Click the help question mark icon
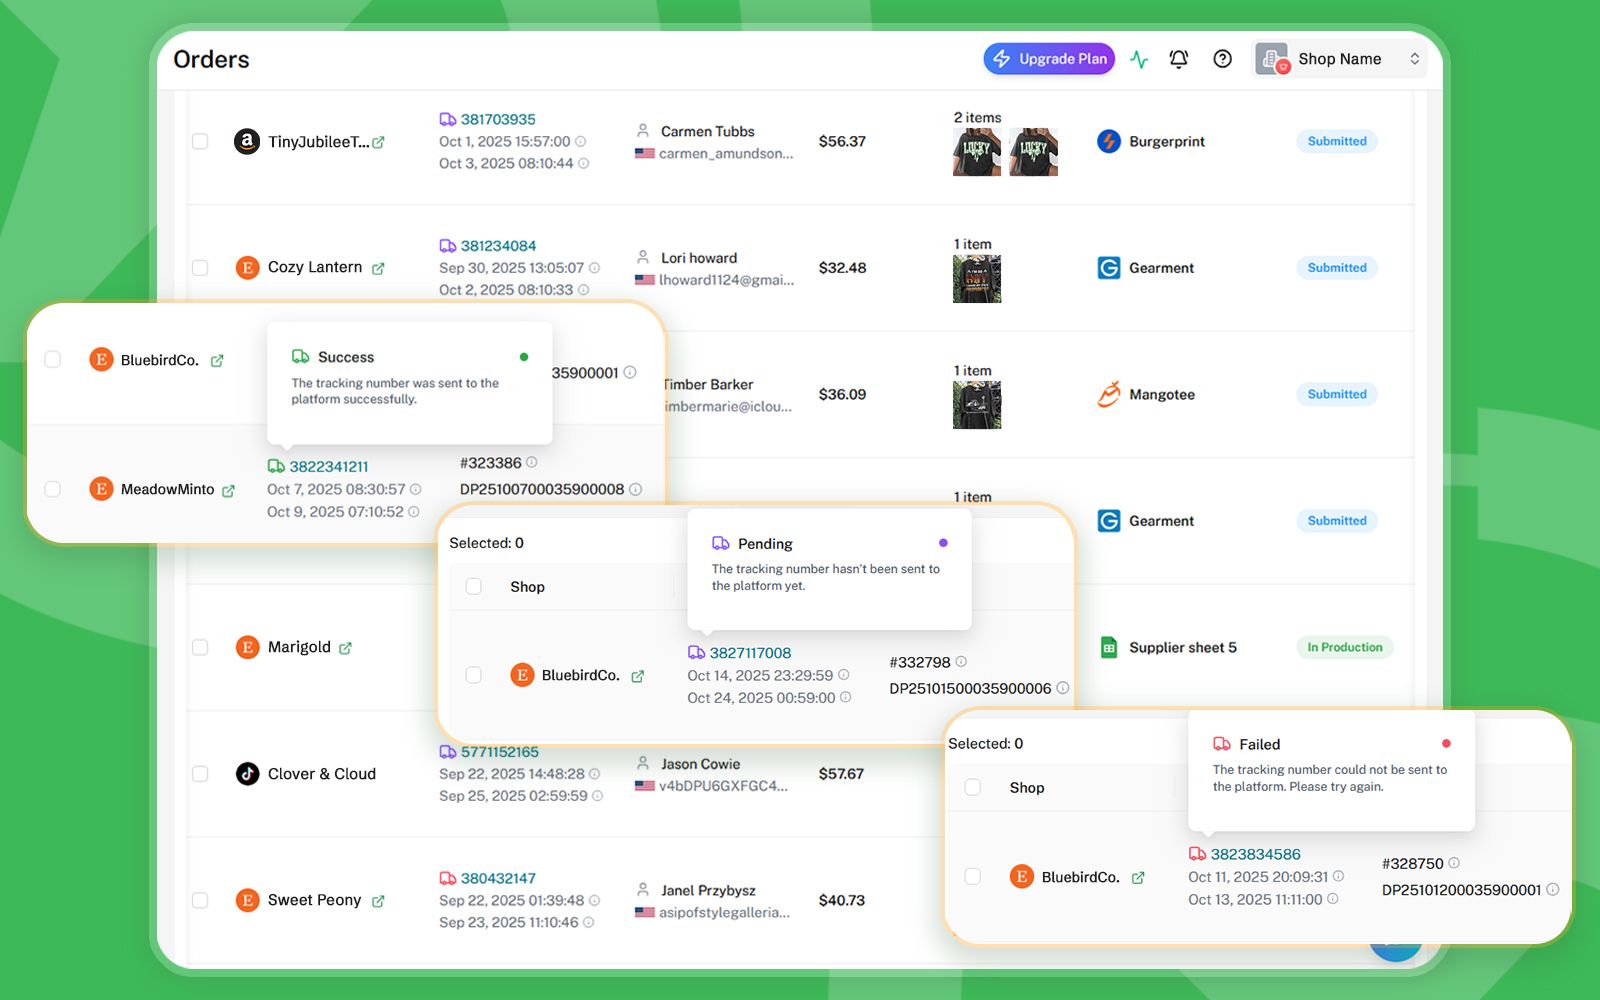Screen dimensions: 1600x1000 click(x=1222, y=59)
